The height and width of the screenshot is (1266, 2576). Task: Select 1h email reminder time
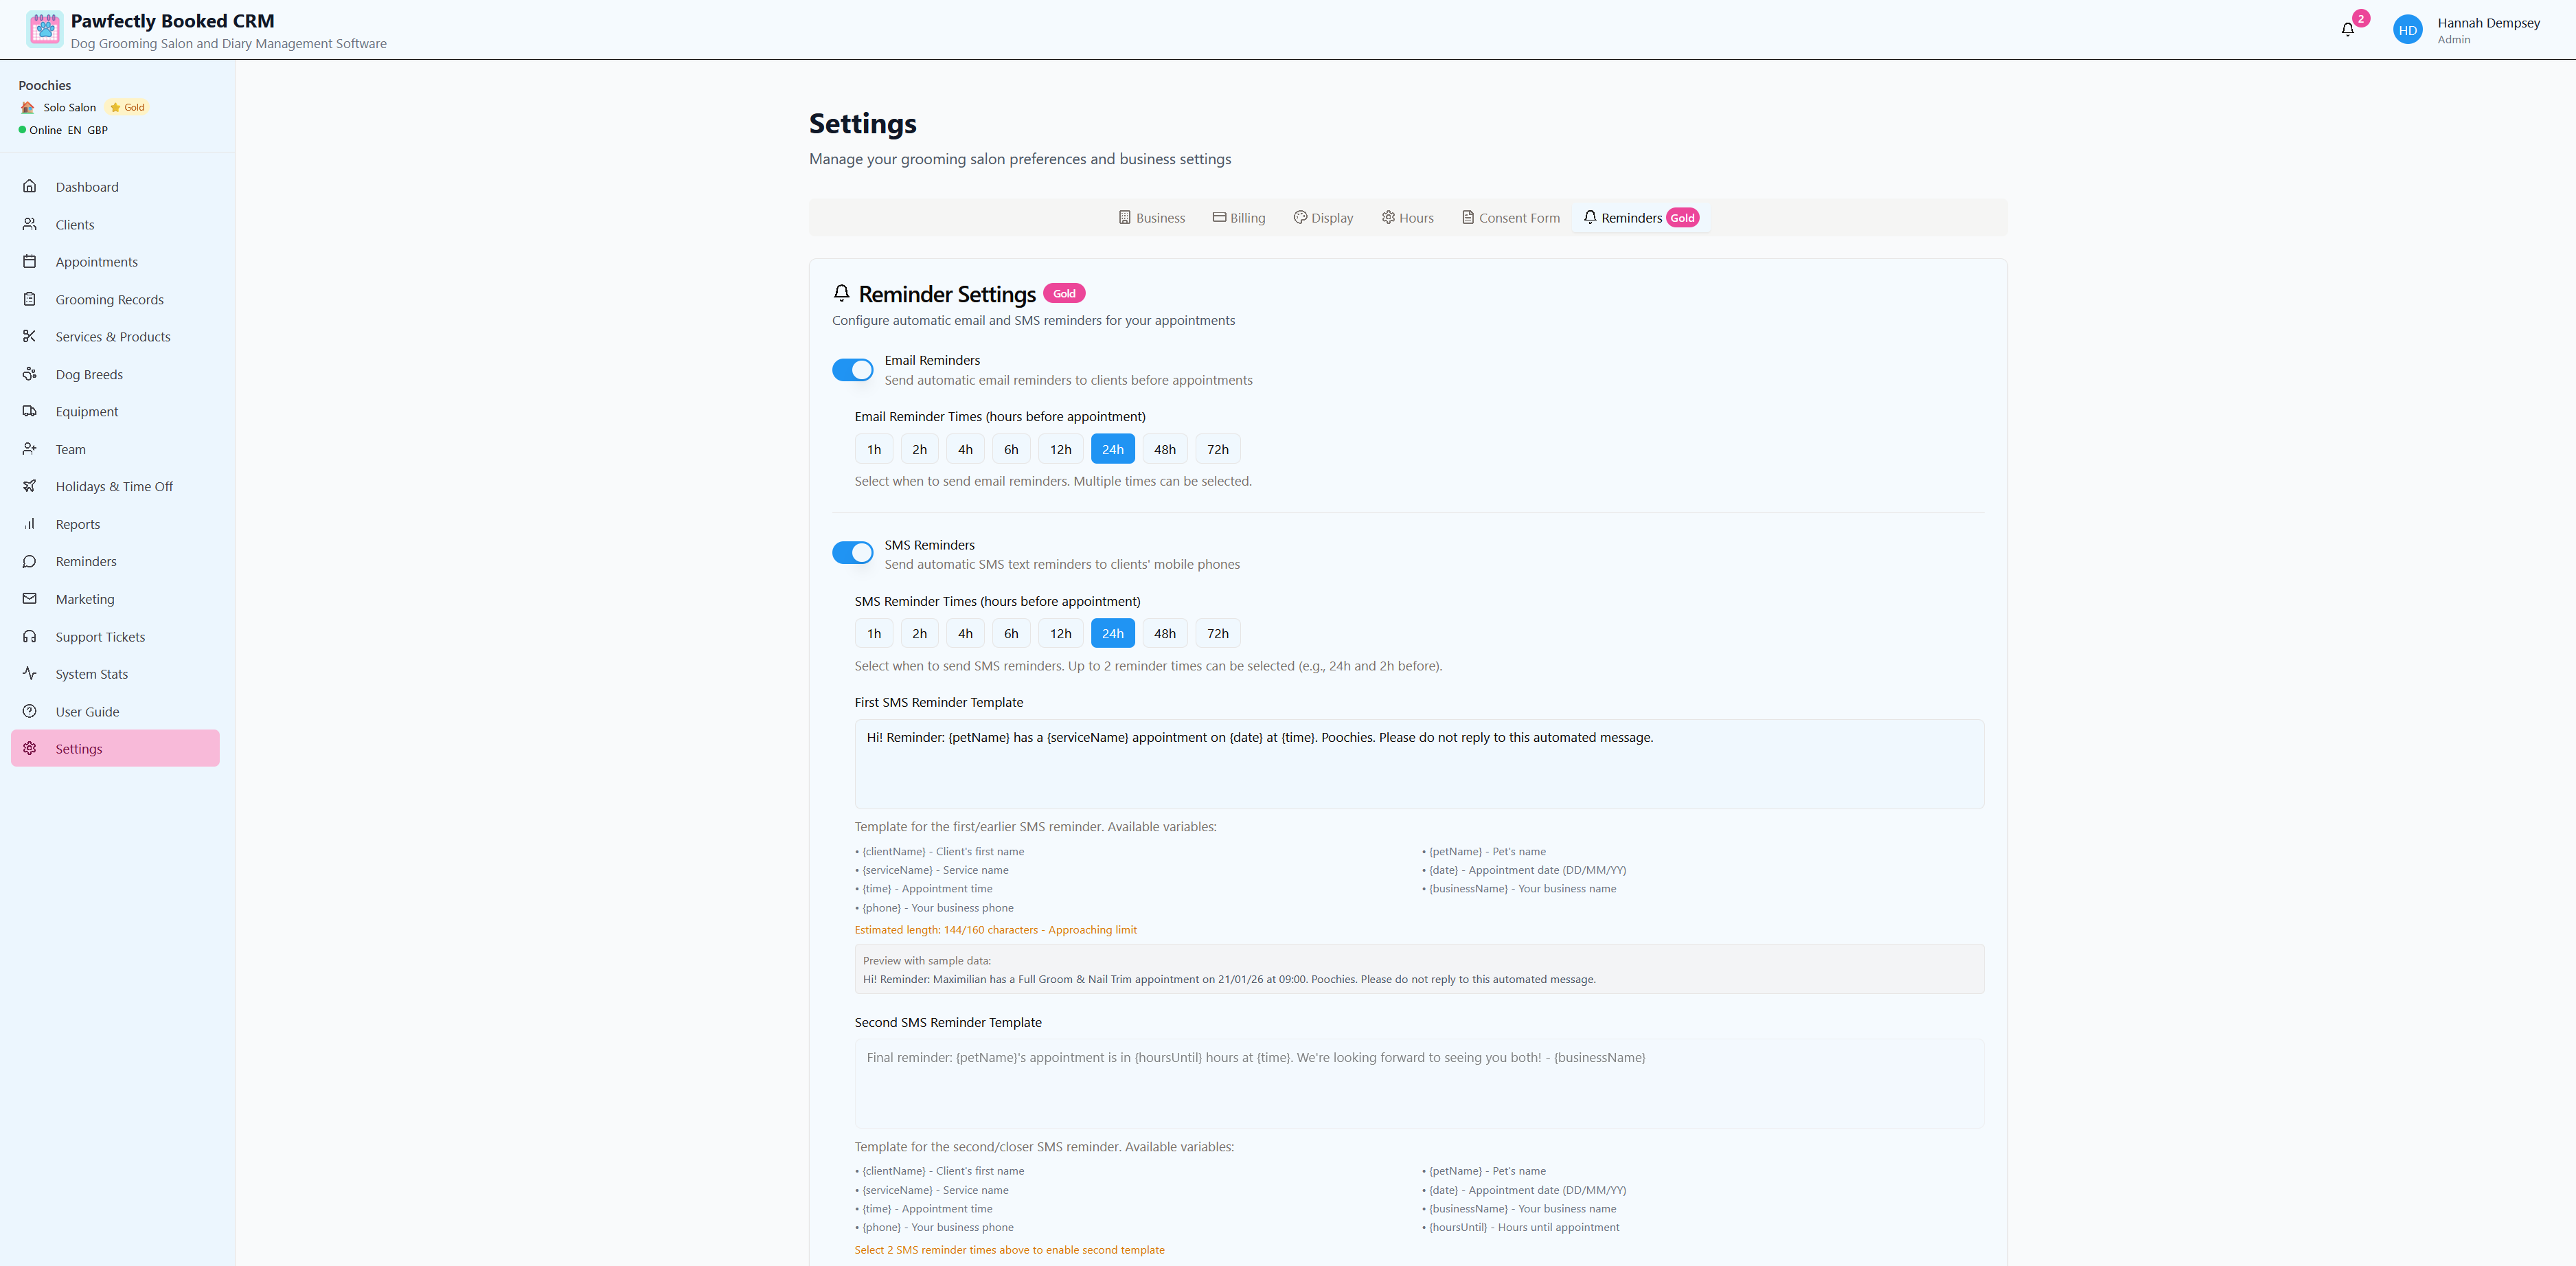[874, 449]
